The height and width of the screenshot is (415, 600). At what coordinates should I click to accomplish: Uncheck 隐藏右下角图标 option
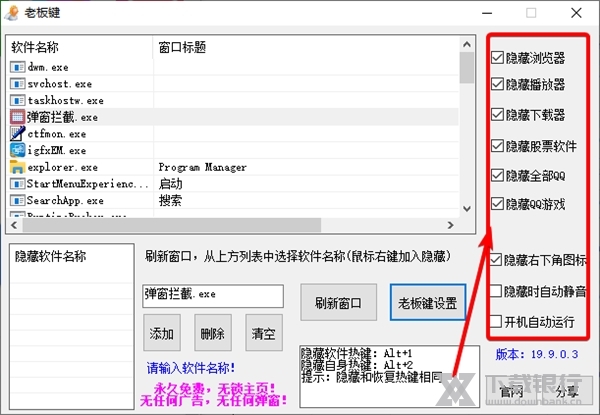[496, 260]
